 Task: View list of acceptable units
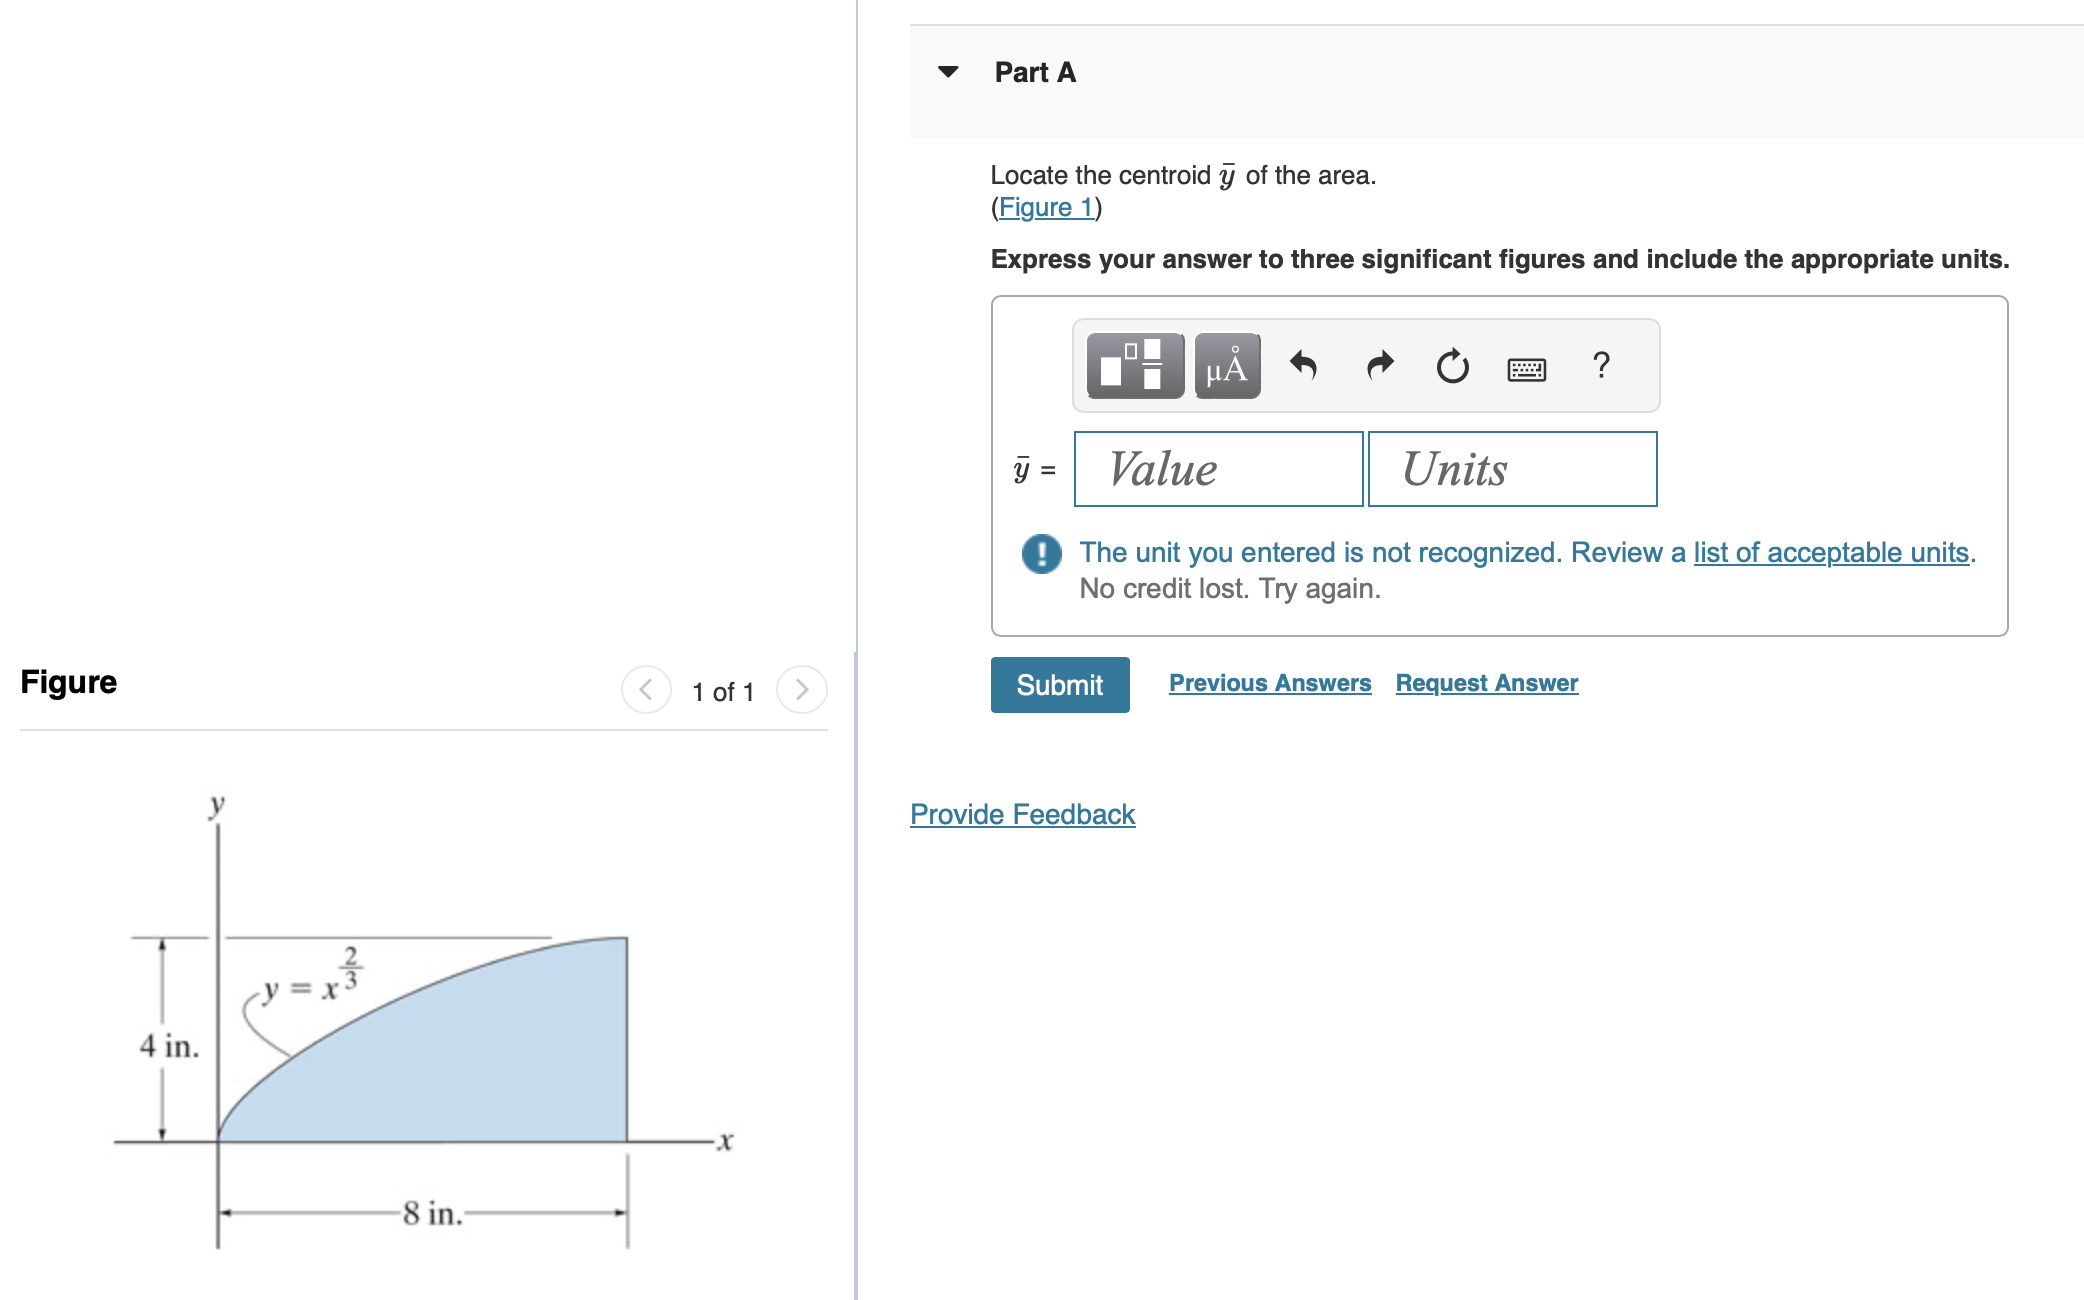[x=1829, y=552]
